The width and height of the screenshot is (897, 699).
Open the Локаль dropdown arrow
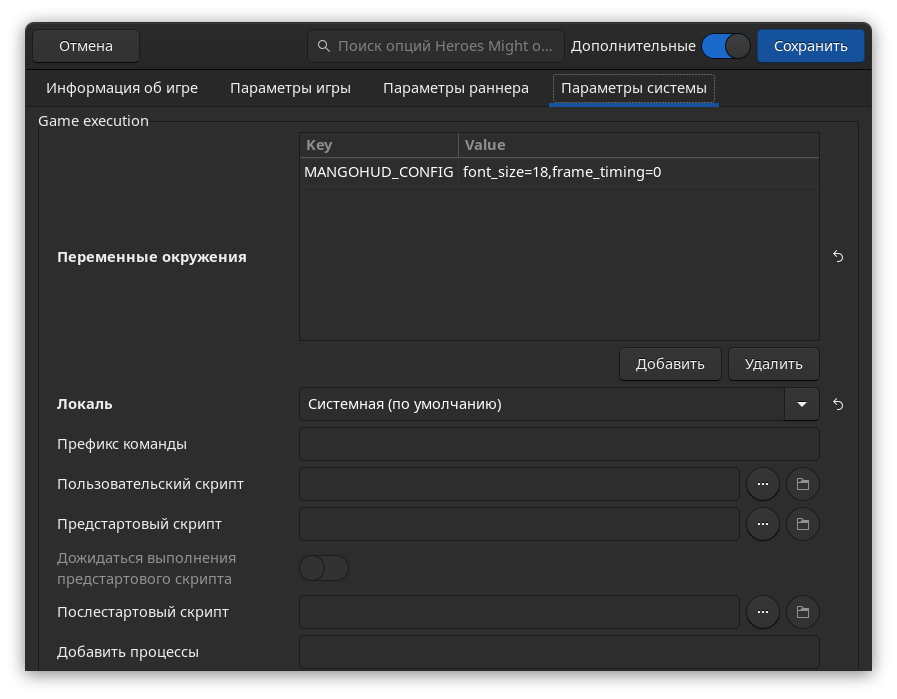coord(801,404)
